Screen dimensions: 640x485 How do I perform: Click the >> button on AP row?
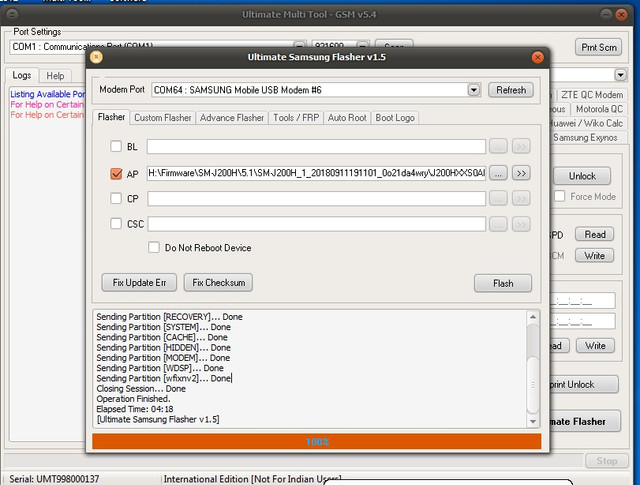[x=521, y=174]
